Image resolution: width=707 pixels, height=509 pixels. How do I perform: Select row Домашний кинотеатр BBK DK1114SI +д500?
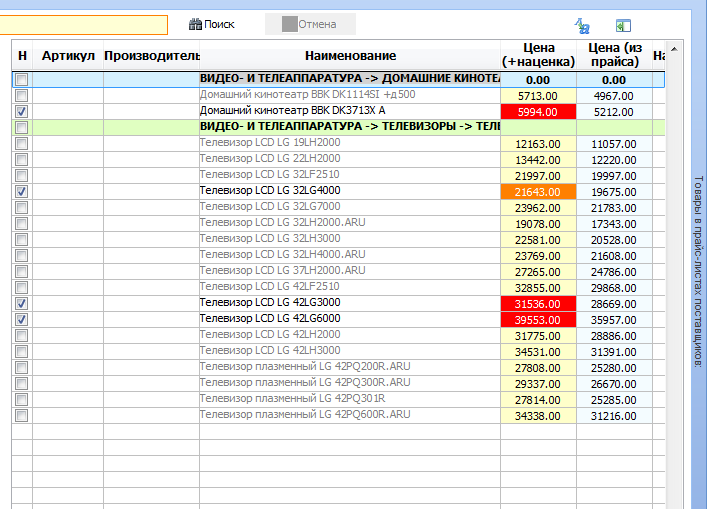338,96
